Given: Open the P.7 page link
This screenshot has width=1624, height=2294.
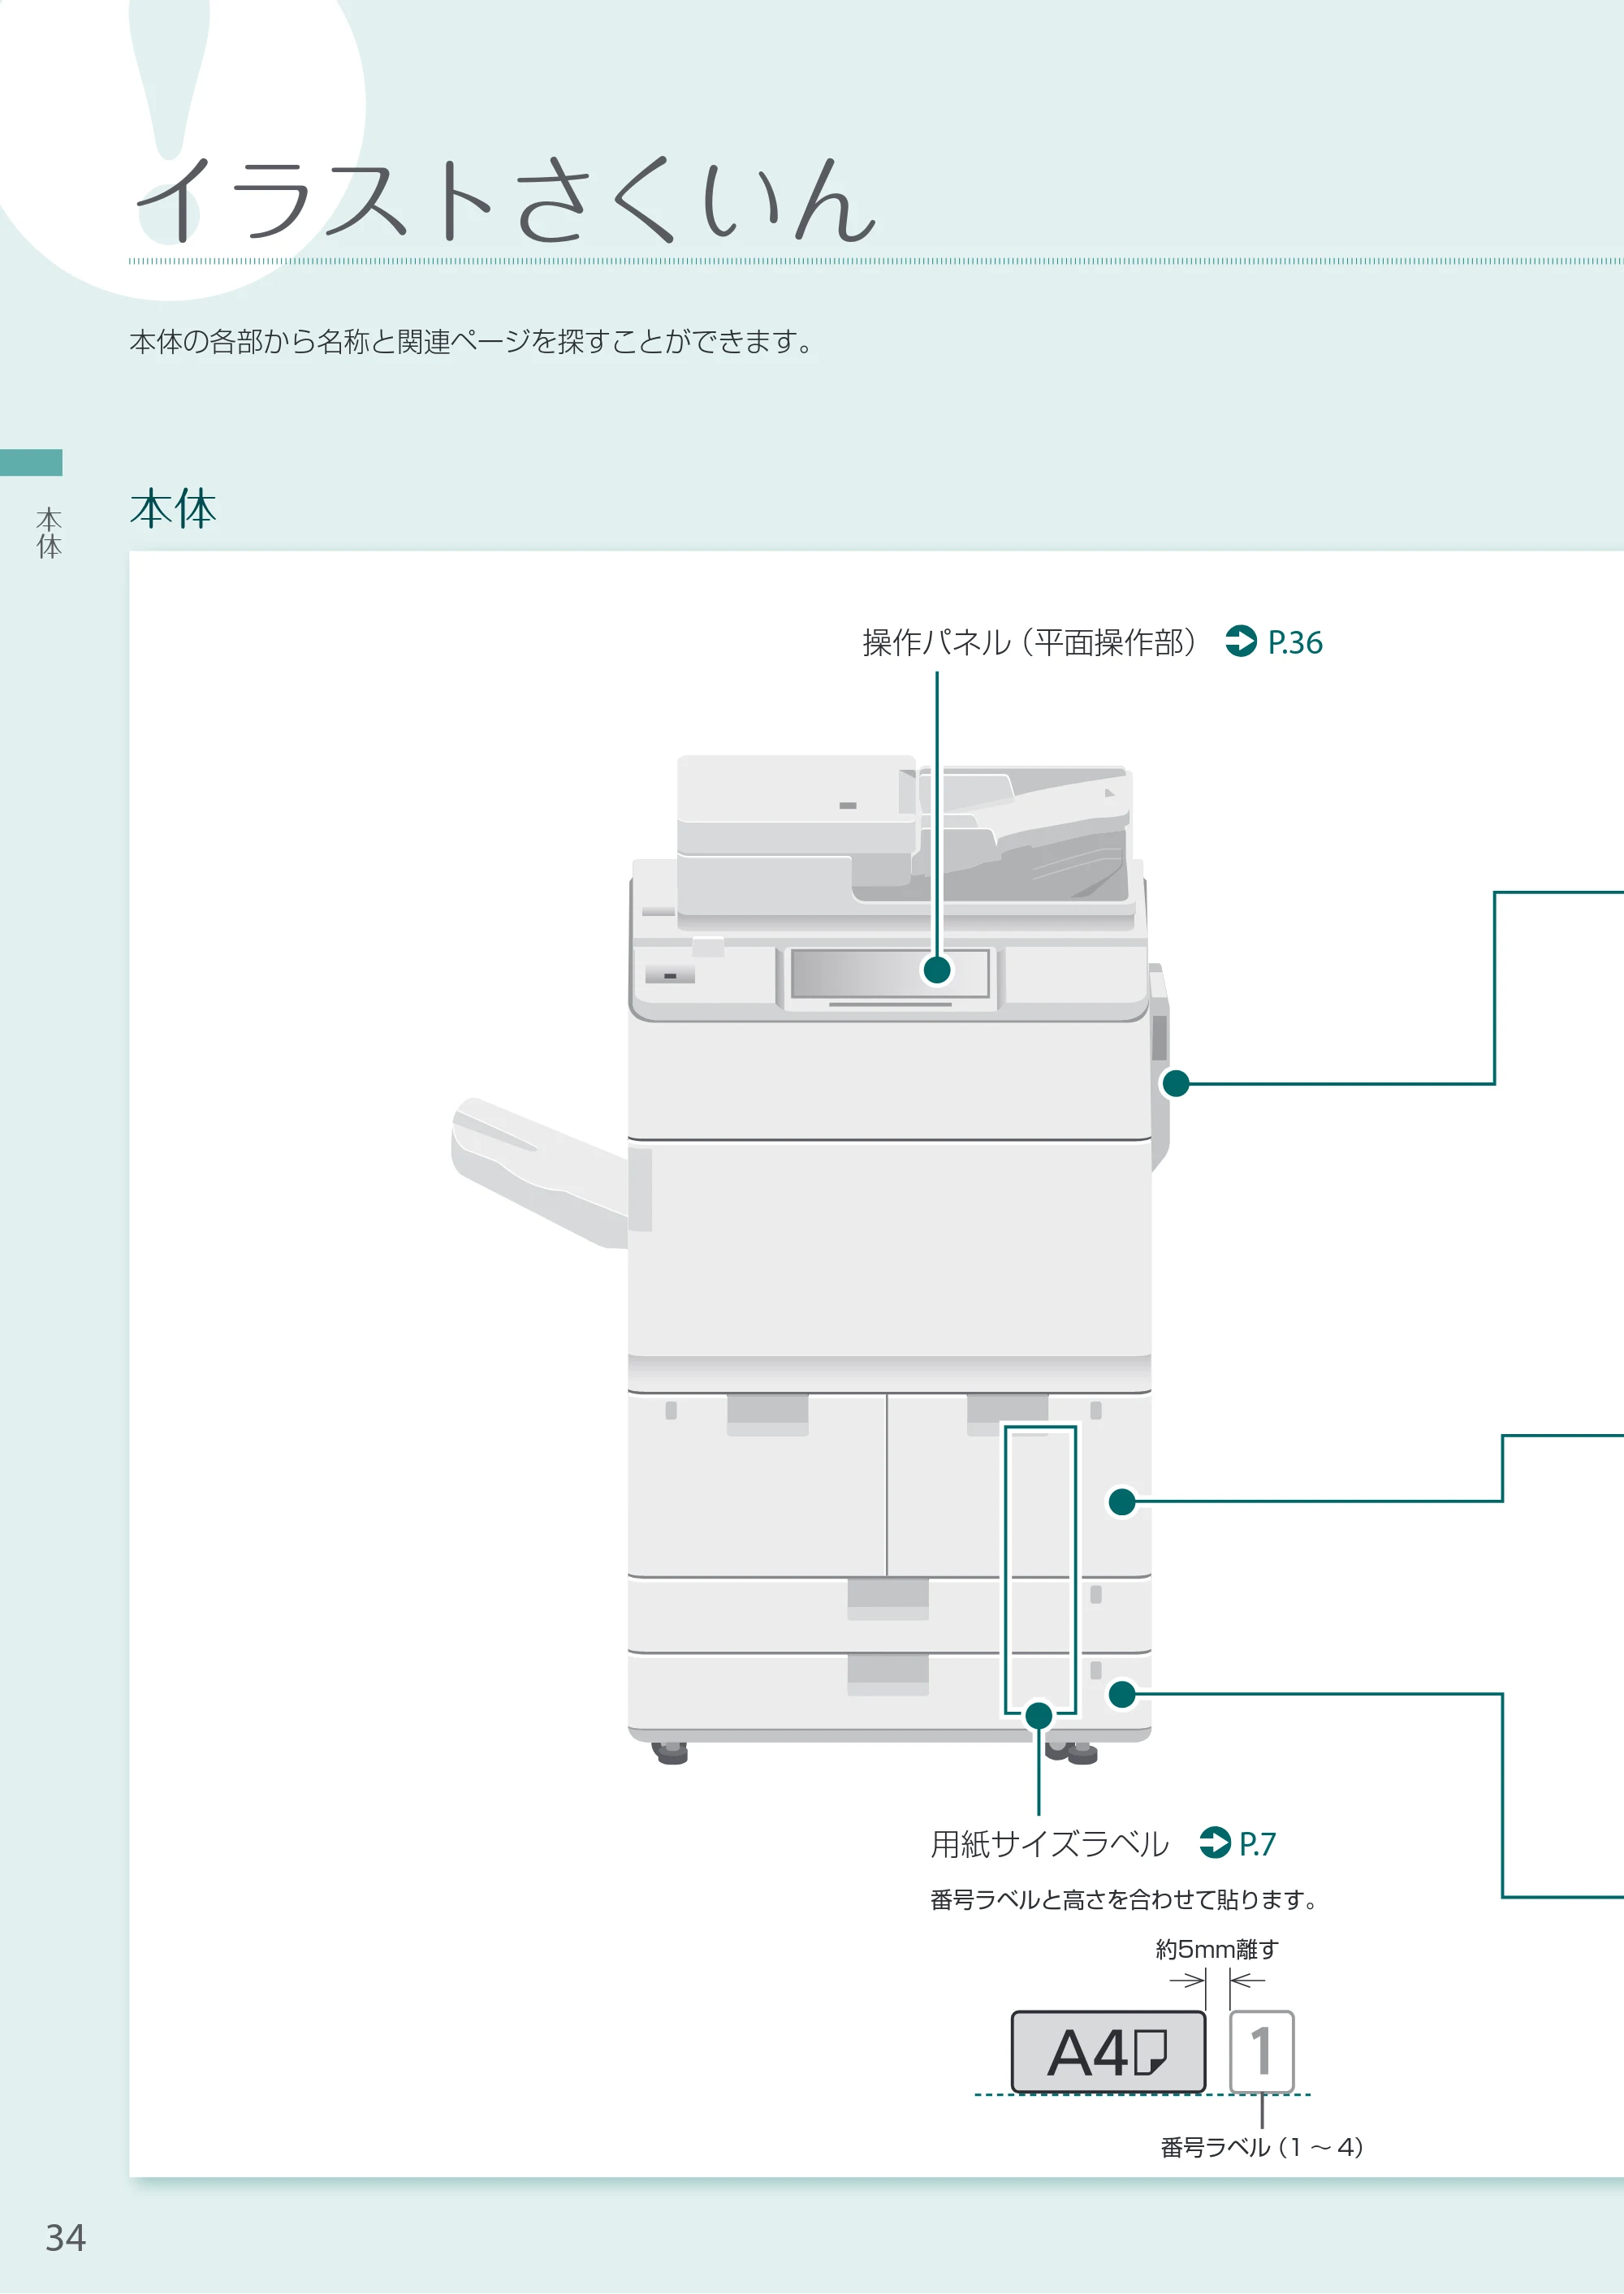Looking at the screenshot, I should tap(1257, 1843).
